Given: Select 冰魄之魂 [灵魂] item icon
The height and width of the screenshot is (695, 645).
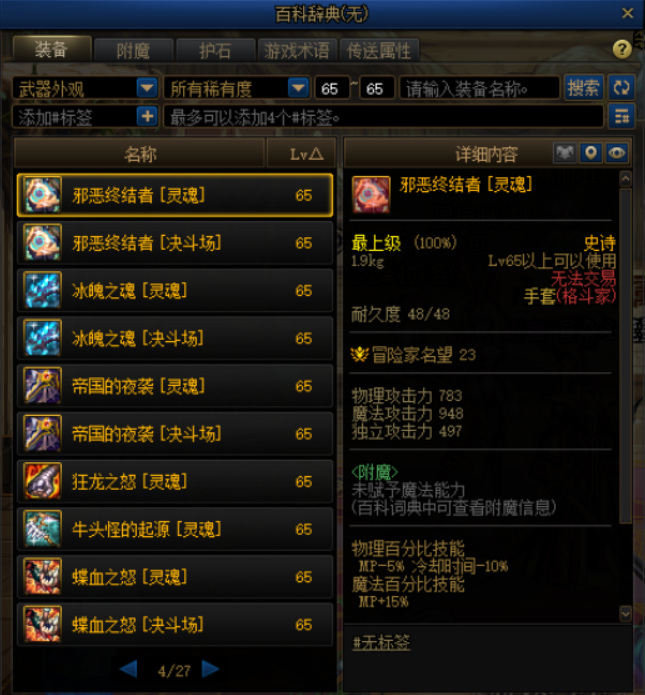Looking at the screenshot, I should tap(43, 290).
